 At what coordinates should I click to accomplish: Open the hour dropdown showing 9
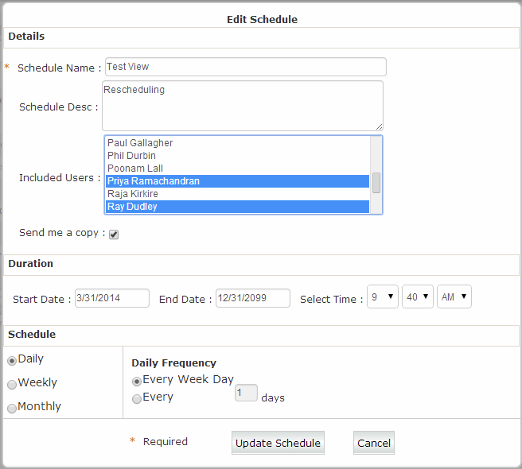tap(383, 296)
